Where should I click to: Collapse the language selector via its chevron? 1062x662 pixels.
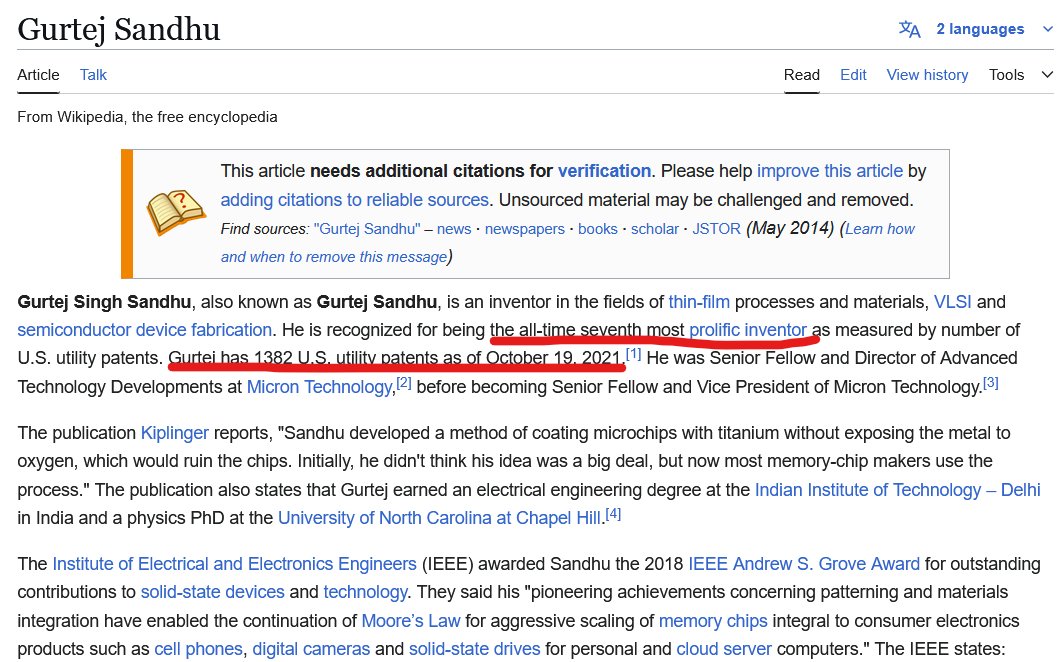coord(1046,28)
